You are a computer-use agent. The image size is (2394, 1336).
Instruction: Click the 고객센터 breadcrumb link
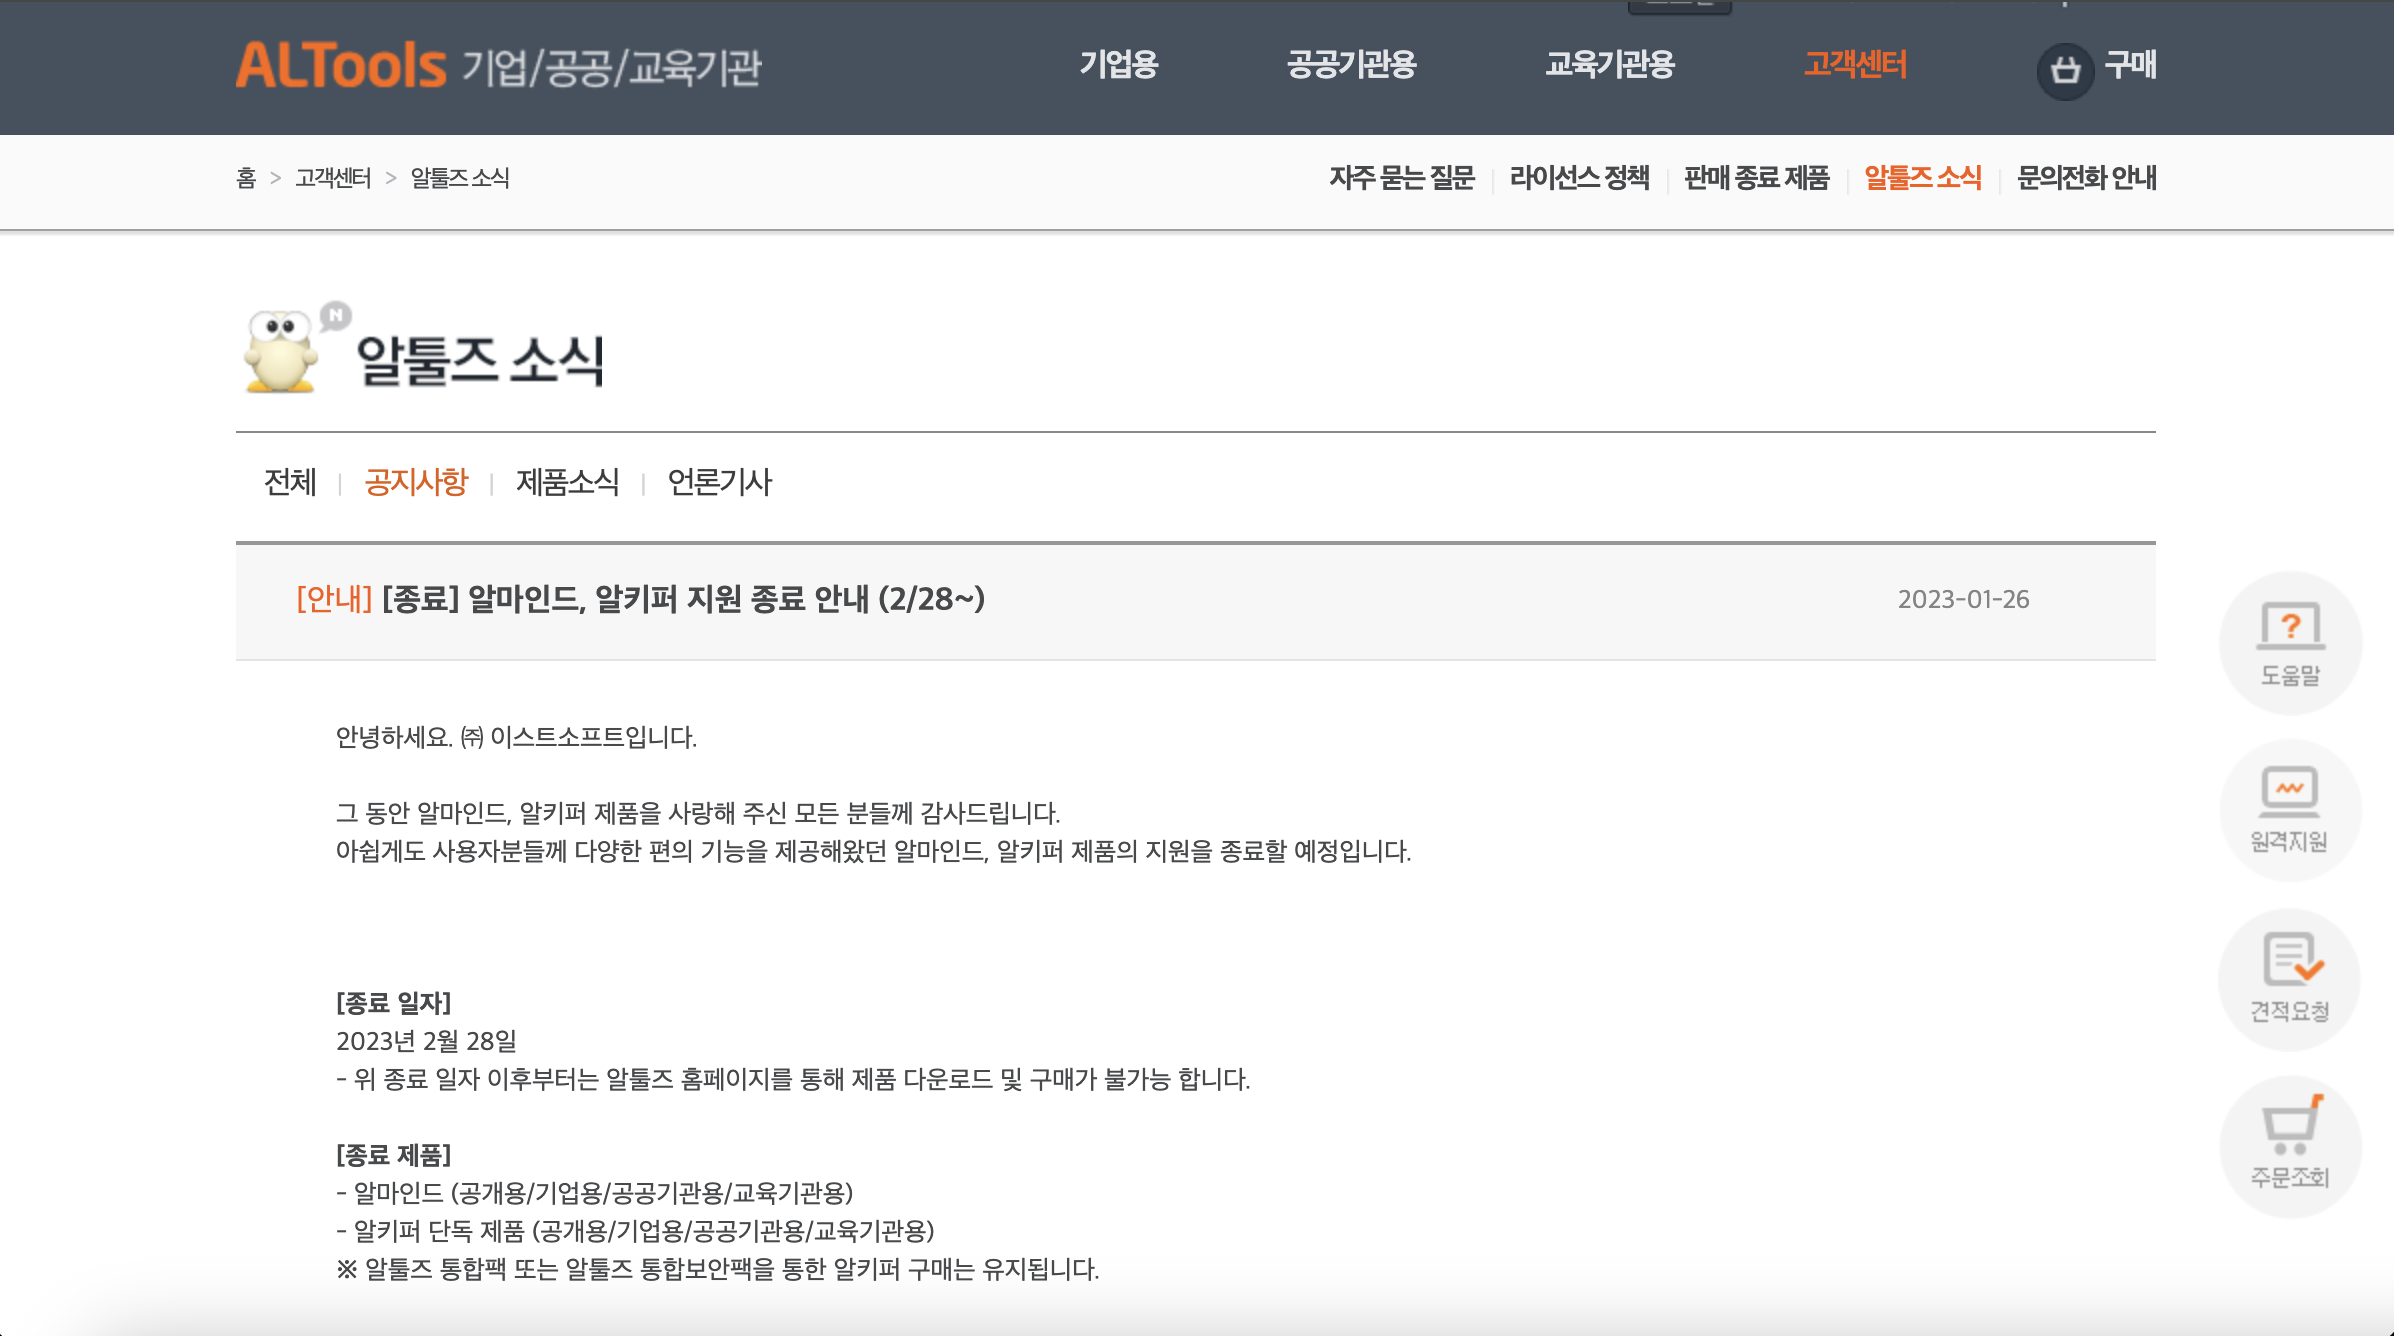(333, 178)
